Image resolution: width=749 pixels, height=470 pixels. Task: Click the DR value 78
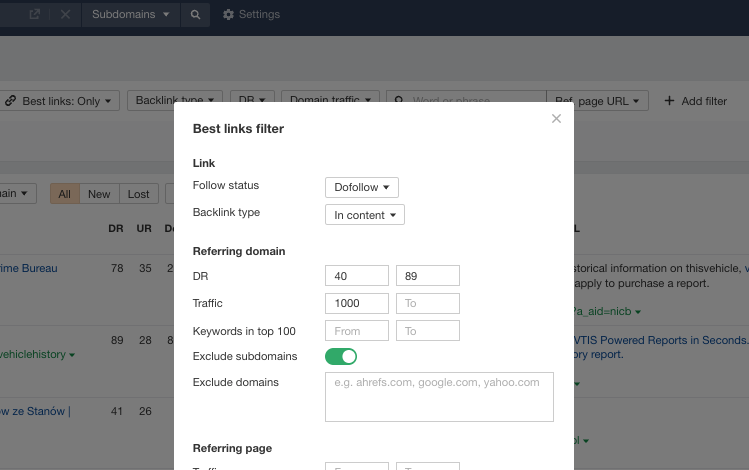coord(117,268)
